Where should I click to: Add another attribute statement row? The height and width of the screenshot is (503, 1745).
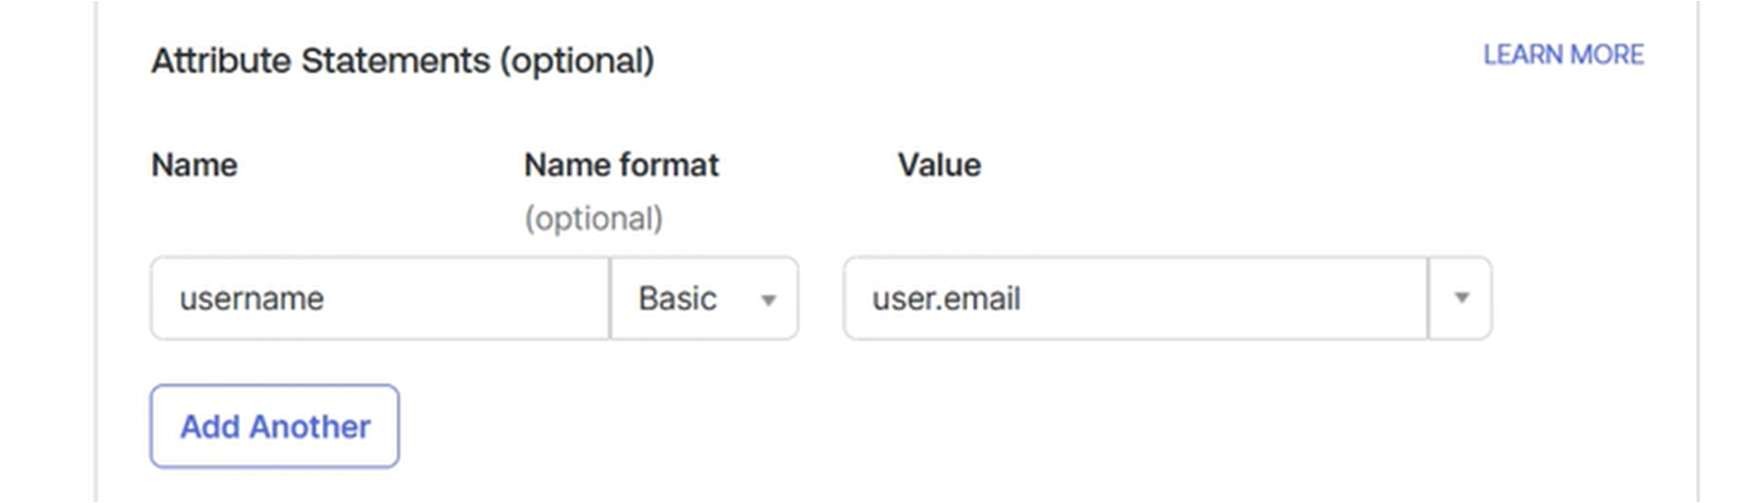(275, 426)
